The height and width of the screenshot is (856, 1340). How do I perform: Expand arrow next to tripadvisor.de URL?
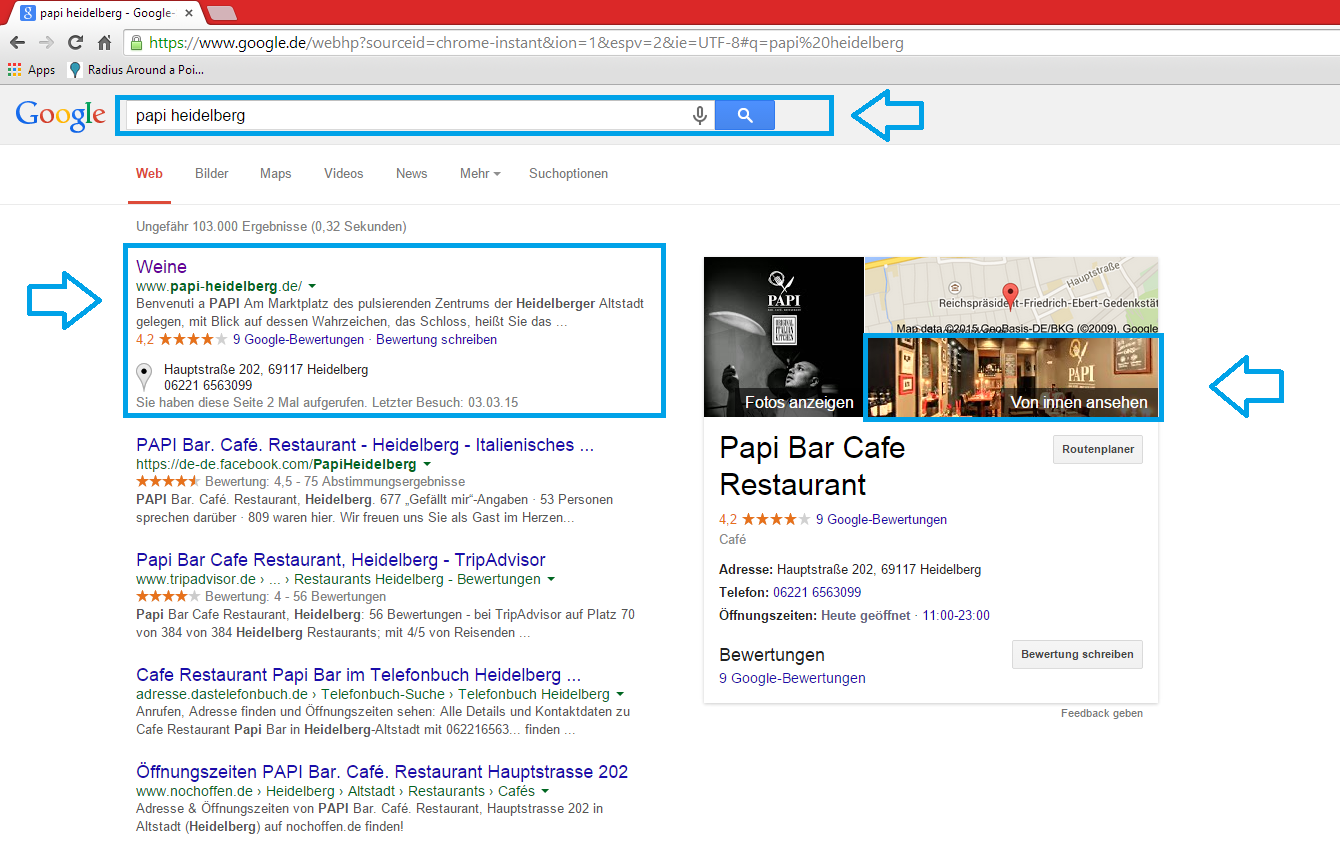551,580
